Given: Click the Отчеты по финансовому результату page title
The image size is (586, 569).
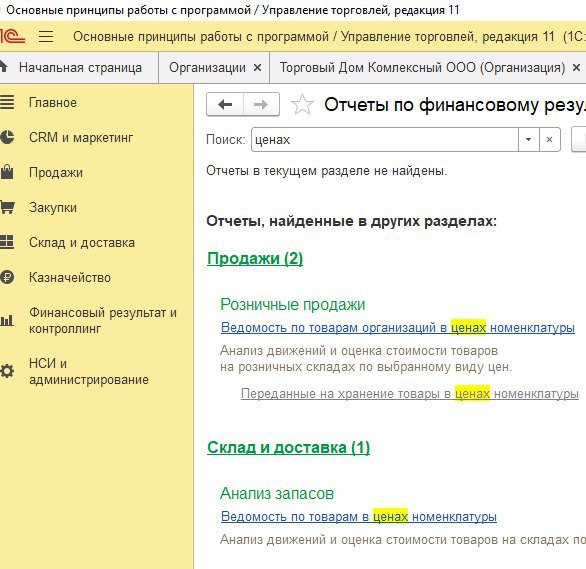Looking at the screenshot, I should 455,105.
